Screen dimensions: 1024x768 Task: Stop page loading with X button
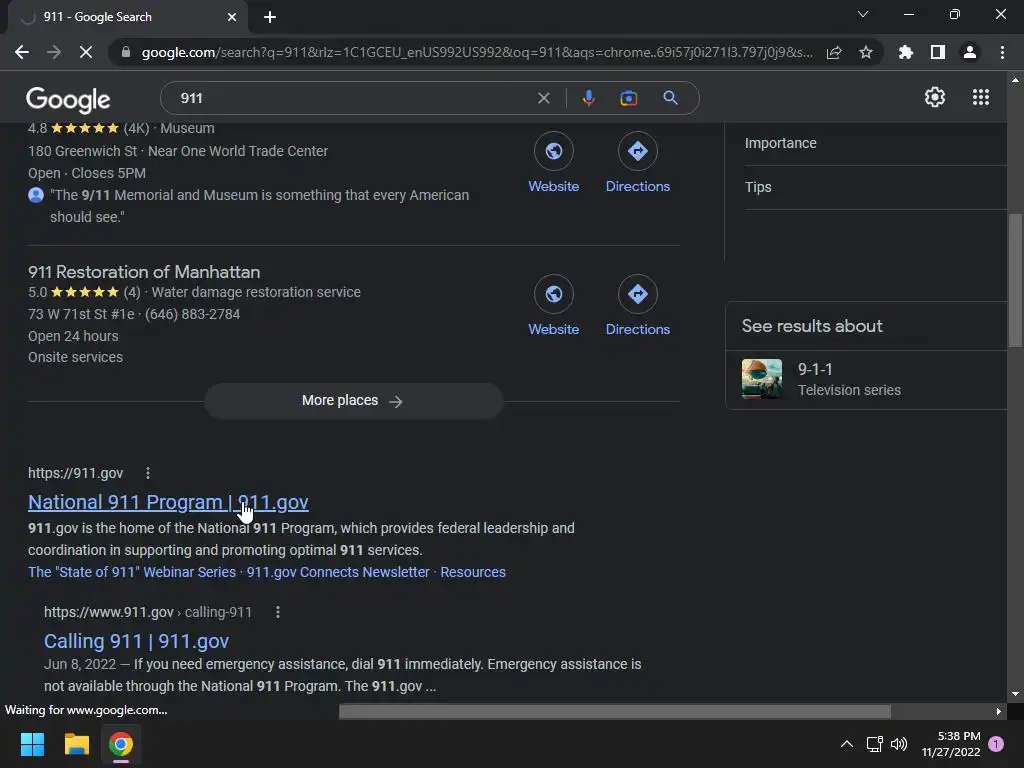pos(86,52)
